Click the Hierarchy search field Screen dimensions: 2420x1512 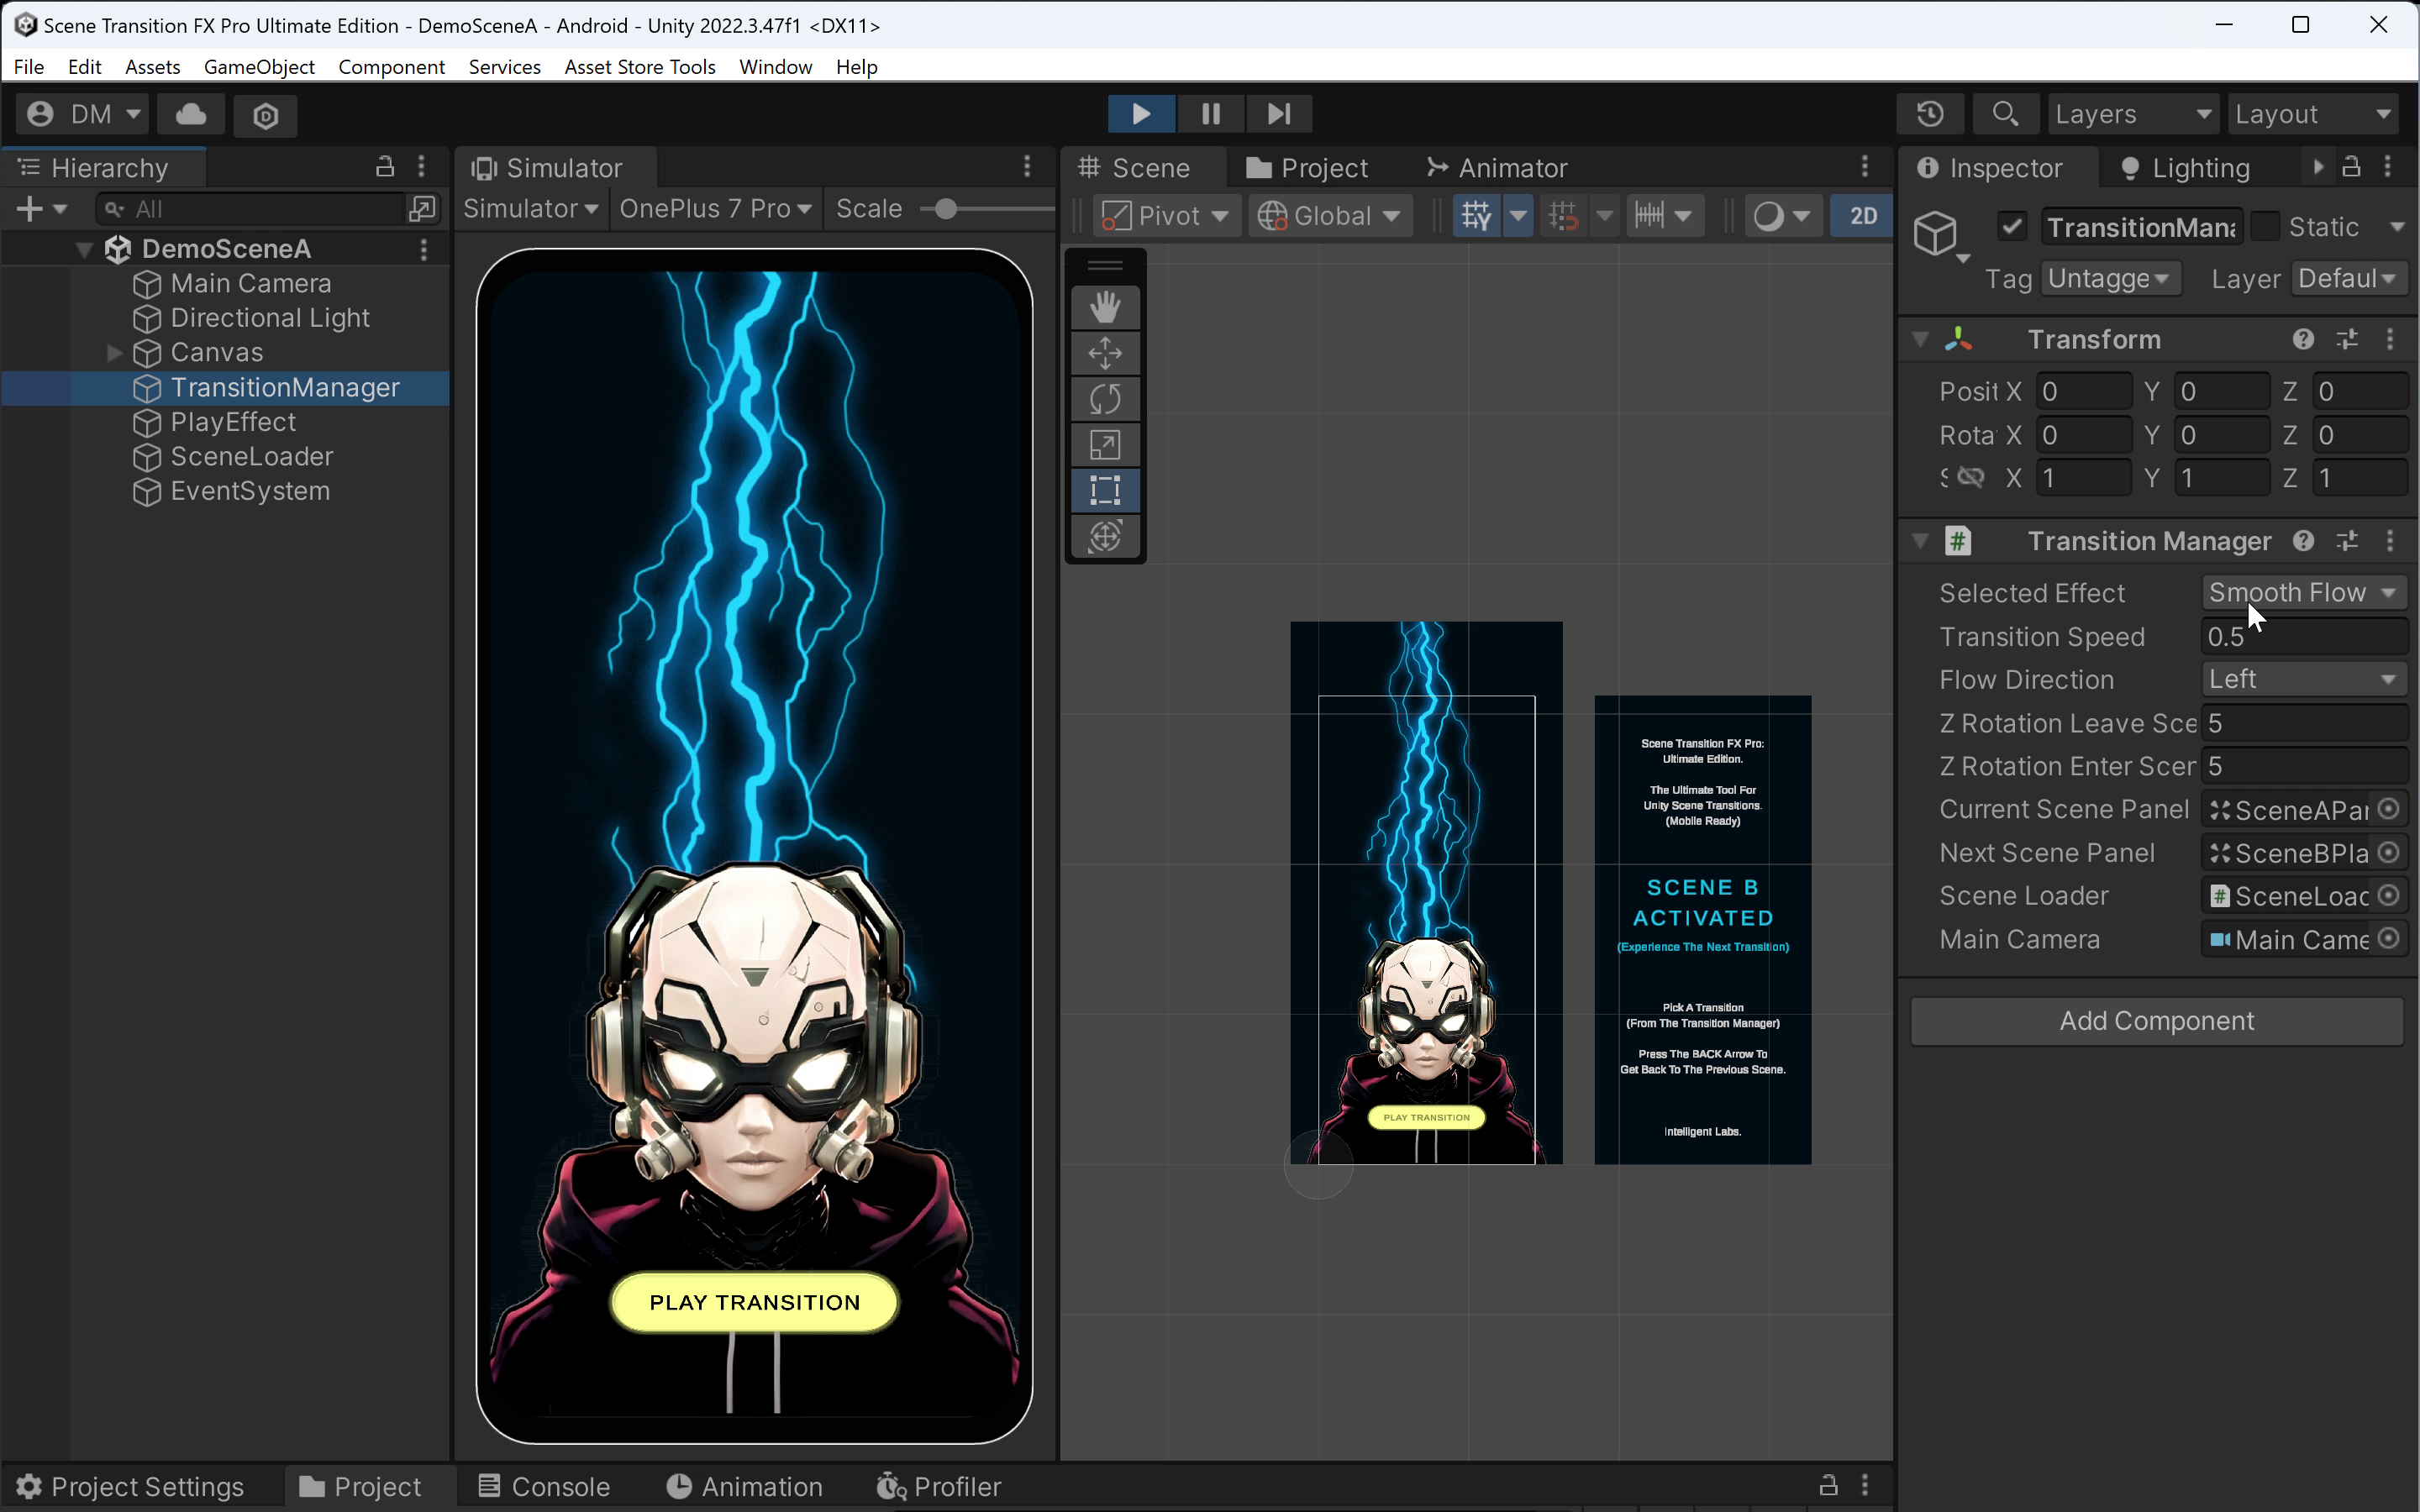pos(251,209)
